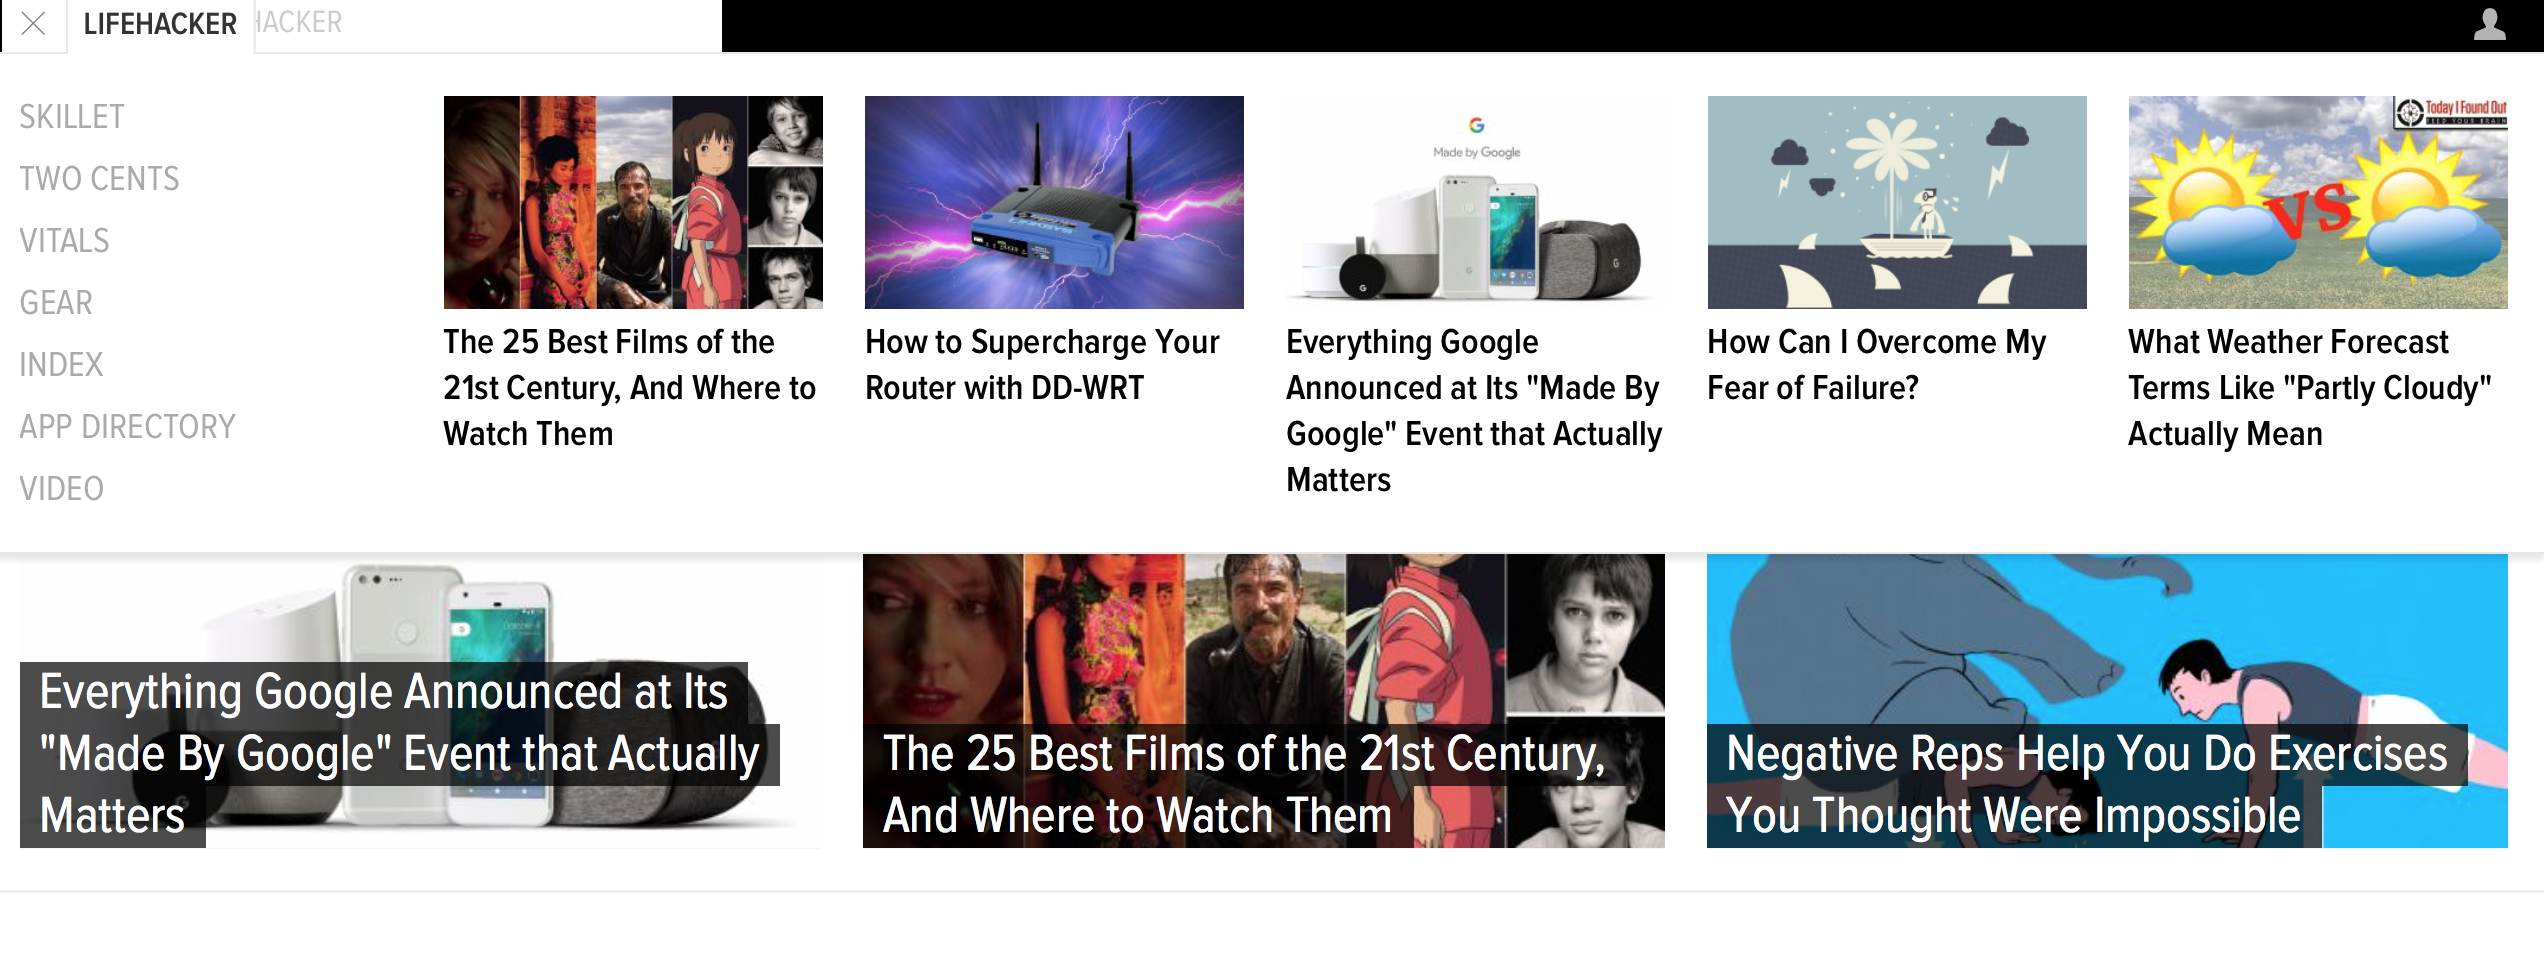Read 'What Weather Forecast Terms' article headline
Screen dimensions: 2544x964
[x=2310, y=388]
